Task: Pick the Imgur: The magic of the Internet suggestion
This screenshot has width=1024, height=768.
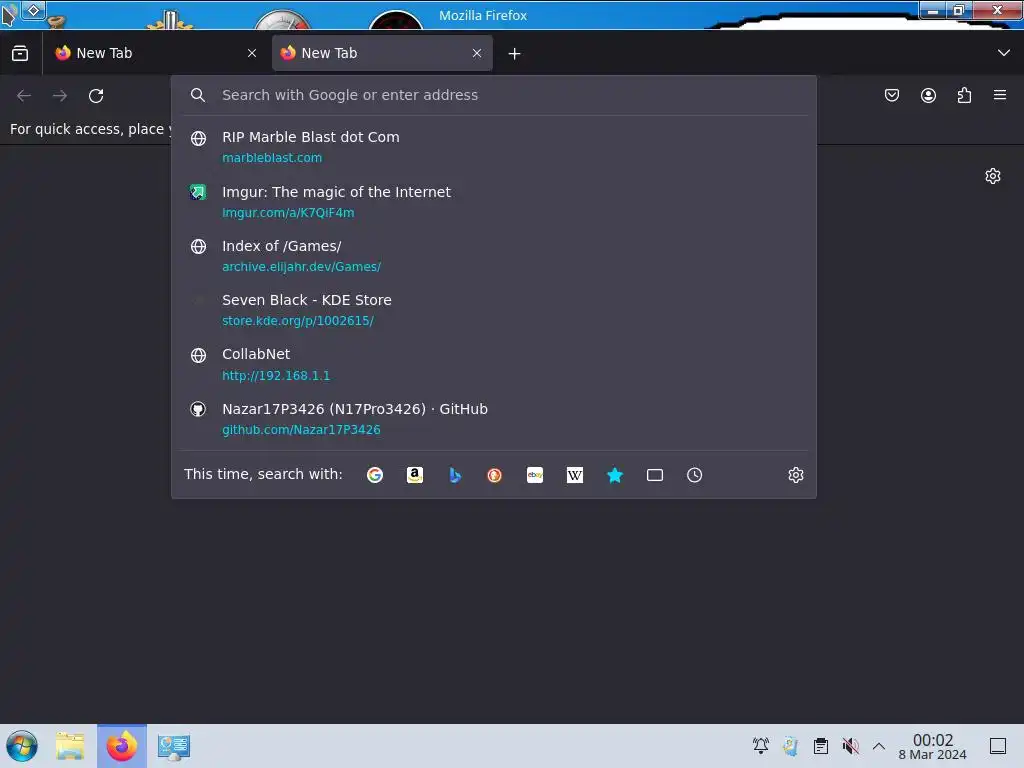Action: [494, 202]
